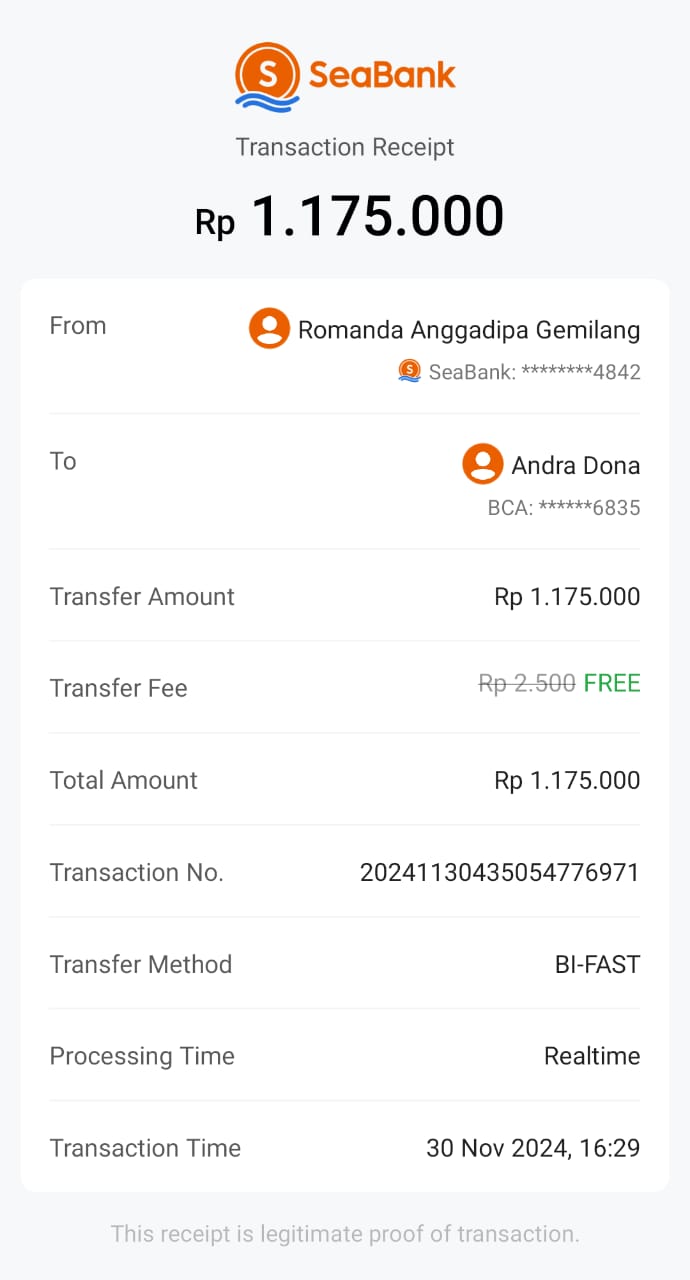Click the Transaction No. label

pos(137,873)
